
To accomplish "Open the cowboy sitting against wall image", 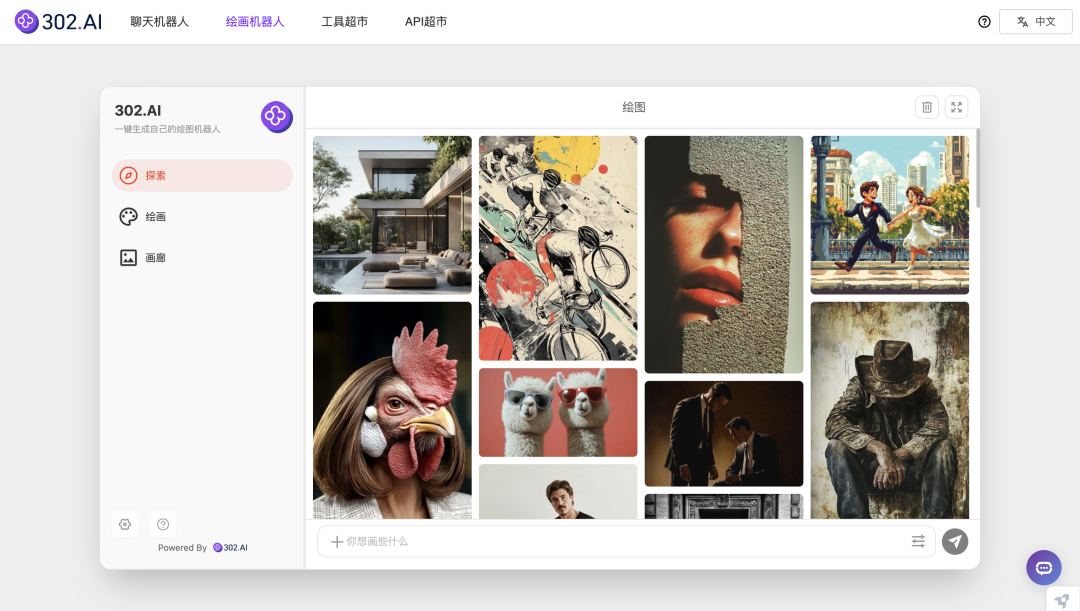I will (x=890, y=411).
